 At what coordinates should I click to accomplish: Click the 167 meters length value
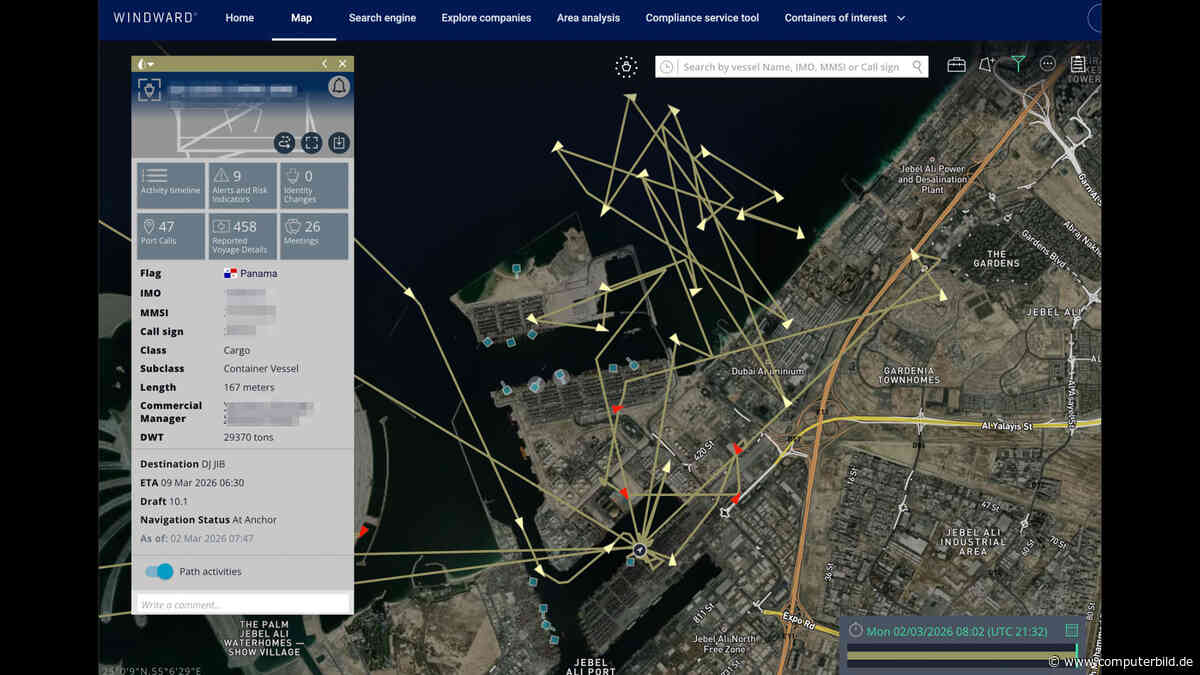coord(250,387)
